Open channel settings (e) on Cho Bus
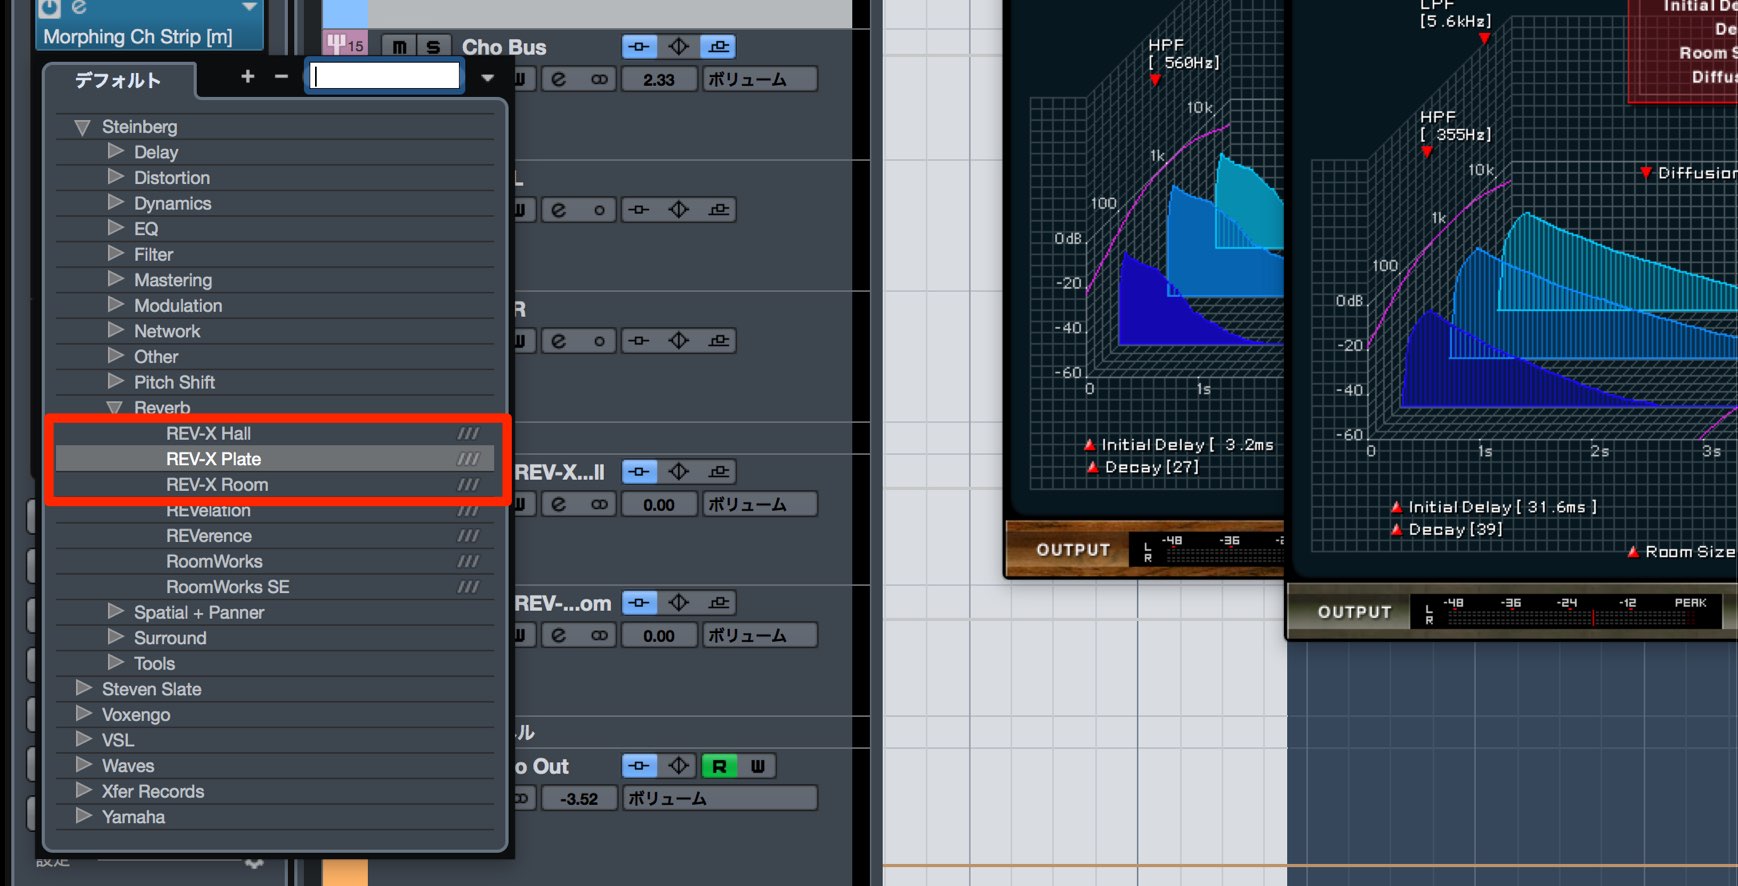Screen dimensions: 1738x886 (559, 79)
